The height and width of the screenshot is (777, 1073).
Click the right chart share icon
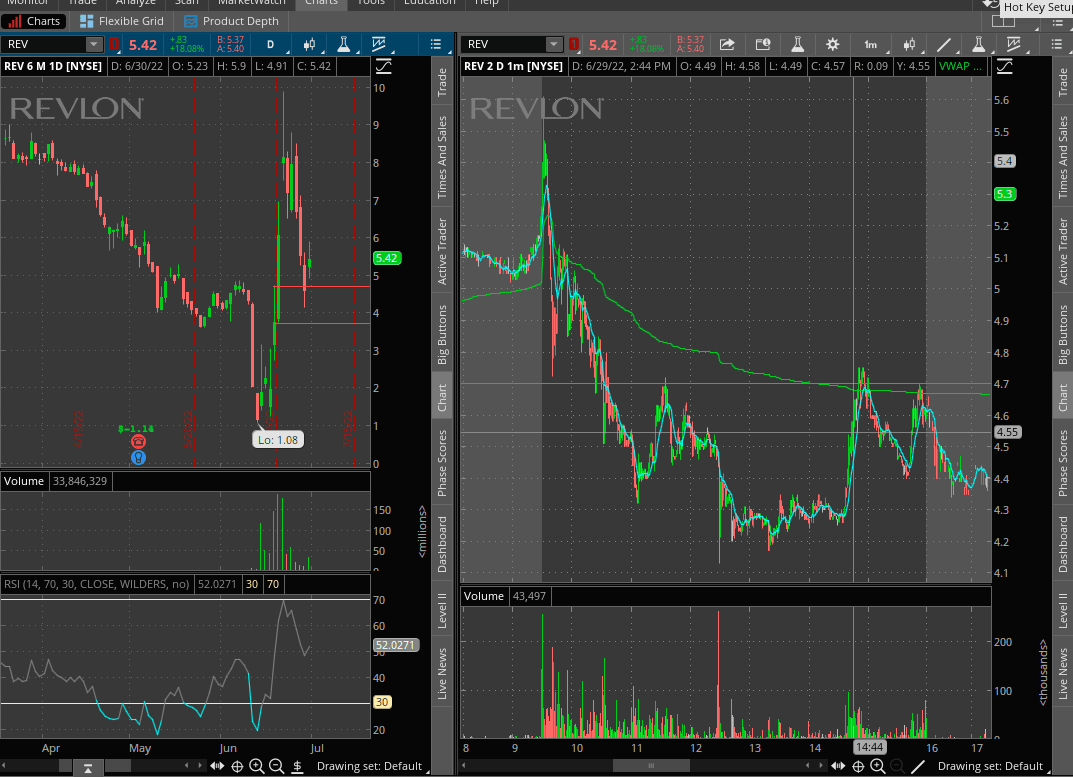(x=727, y=44)
